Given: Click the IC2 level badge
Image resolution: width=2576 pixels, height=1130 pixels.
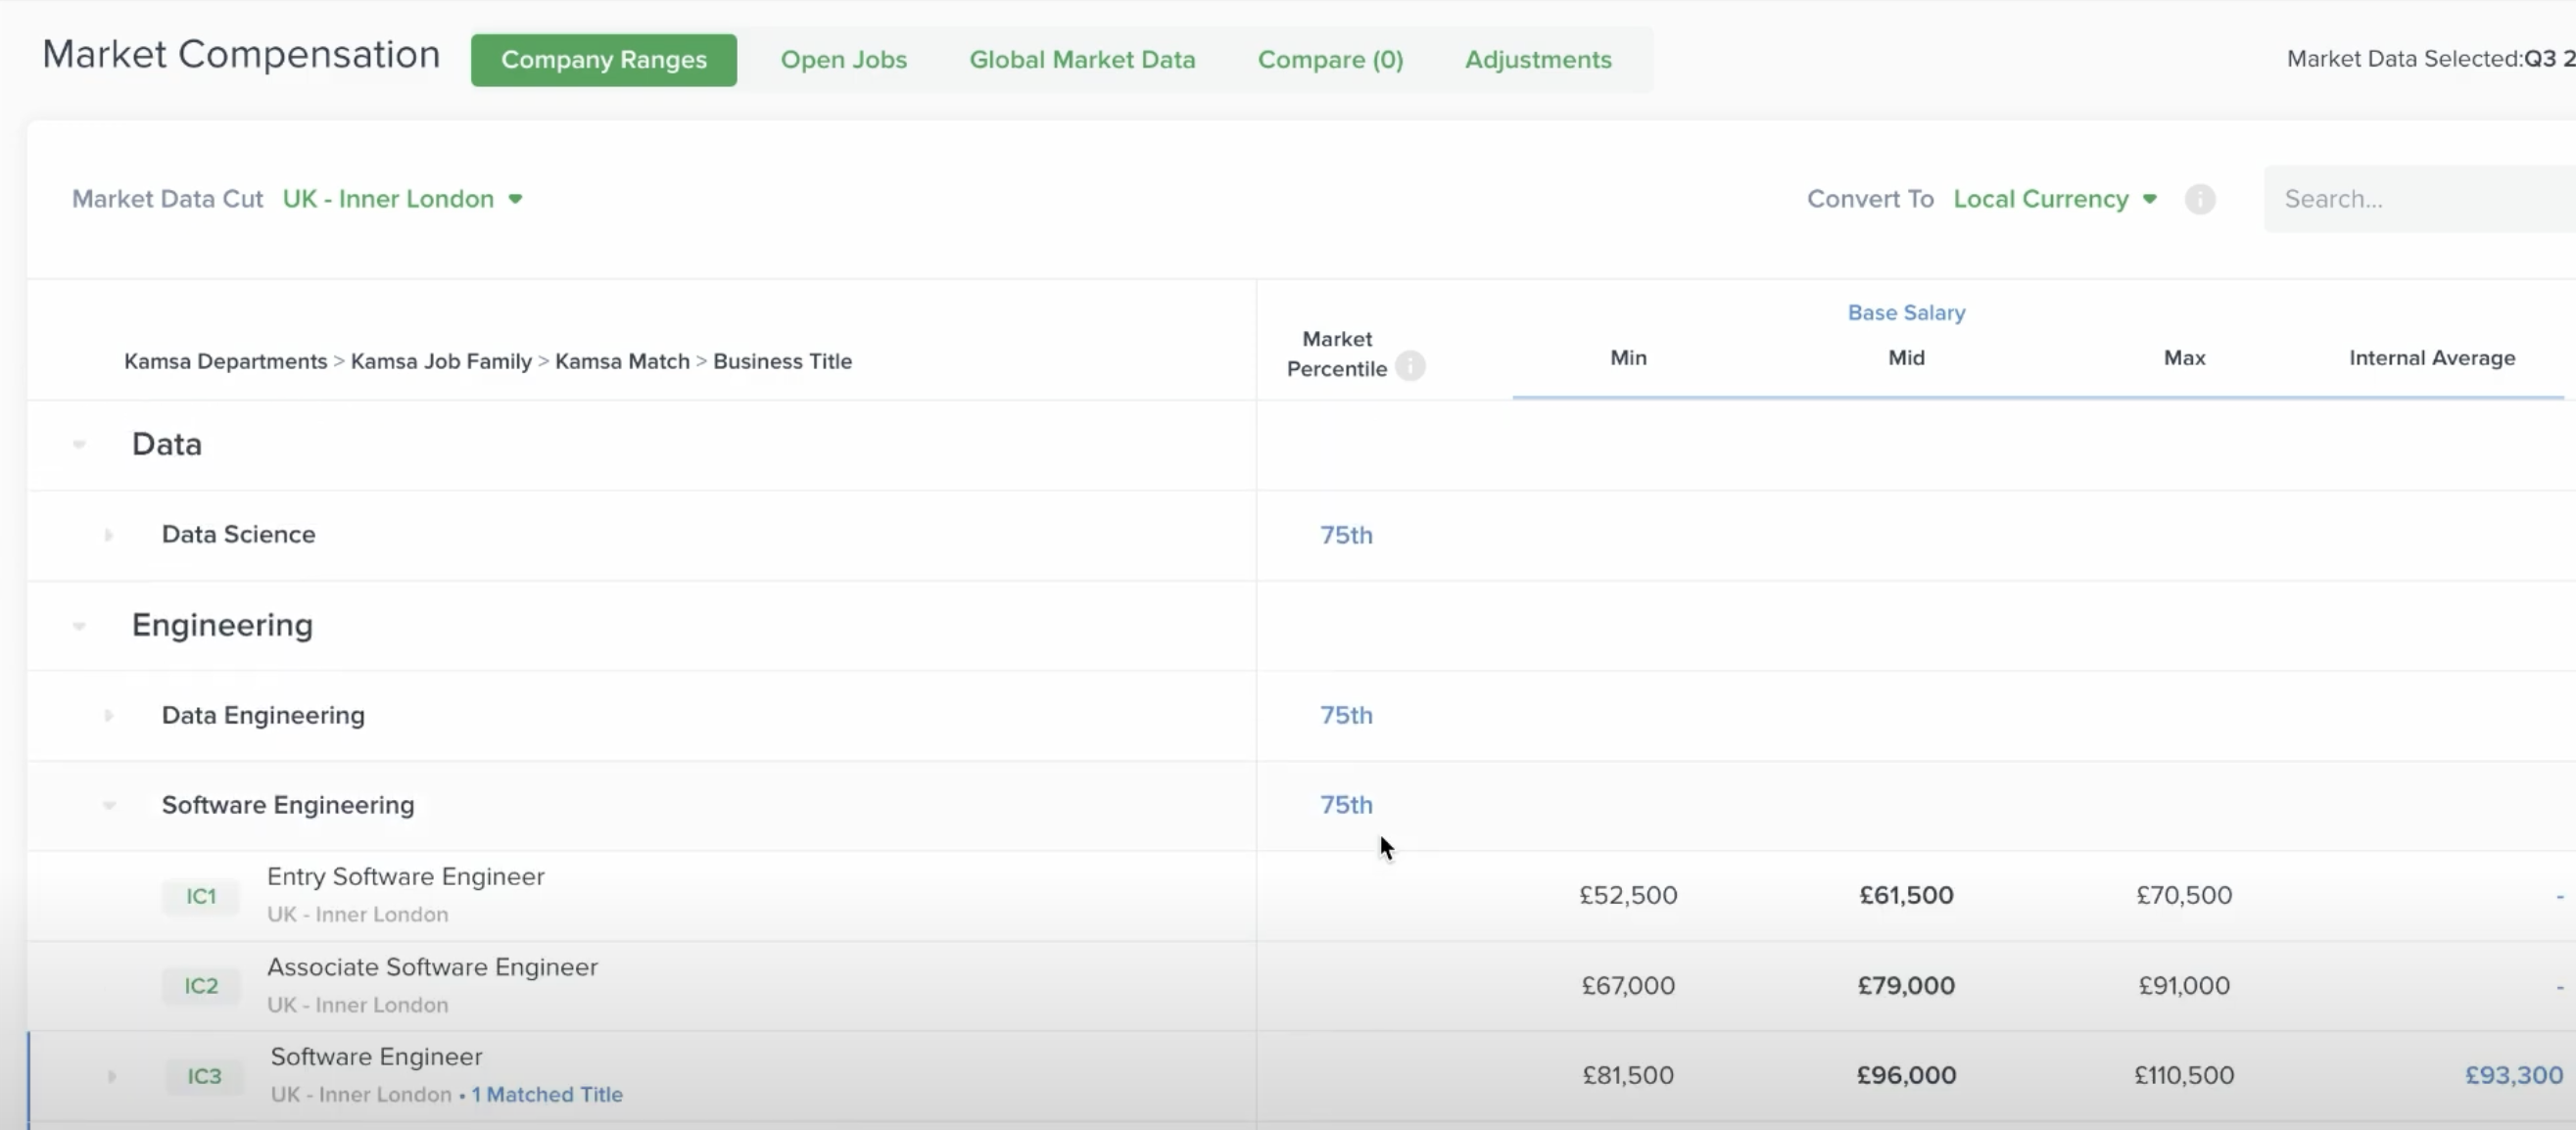Looking at the screenshot, I should pos(201,986).
